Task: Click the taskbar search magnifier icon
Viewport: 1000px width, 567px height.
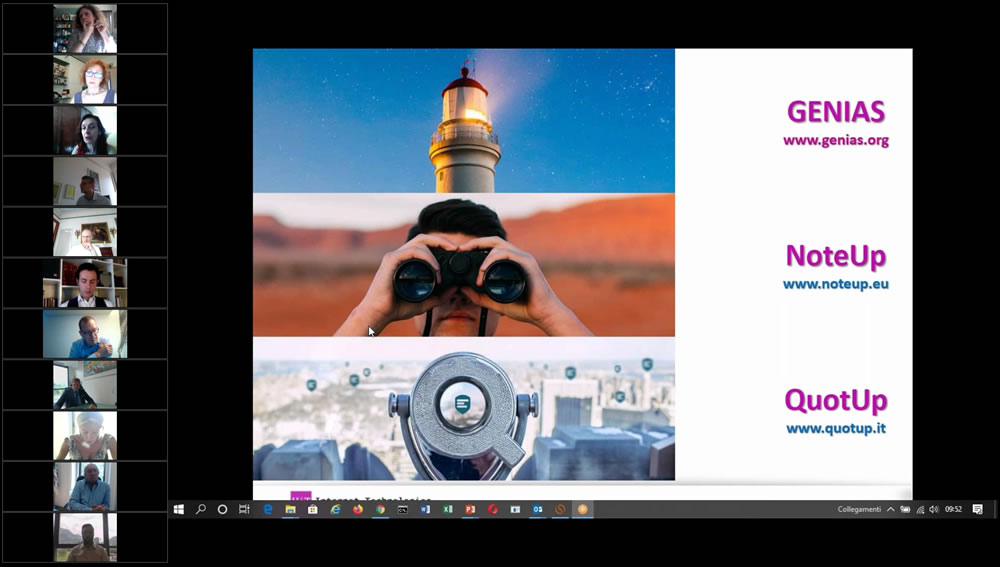Action: pos(201,509)
